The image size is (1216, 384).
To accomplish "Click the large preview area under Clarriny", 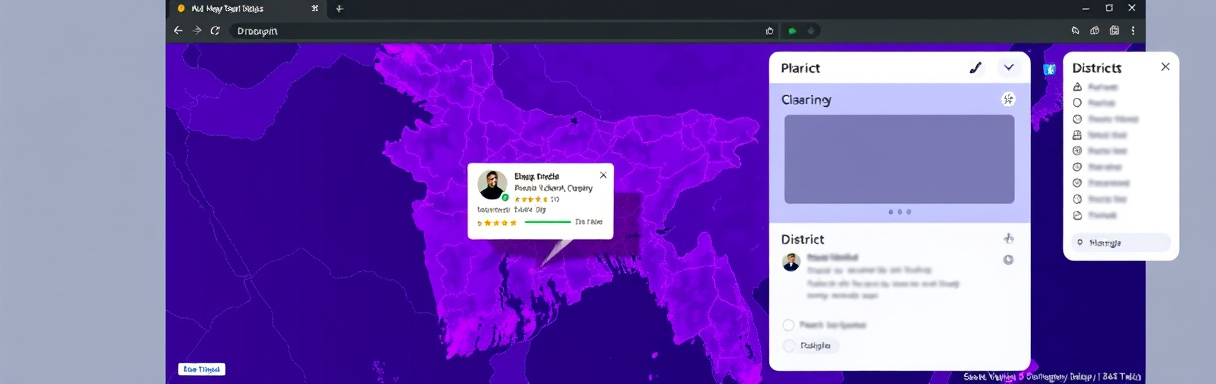I will pyautogui.click(x=899, y=159).
